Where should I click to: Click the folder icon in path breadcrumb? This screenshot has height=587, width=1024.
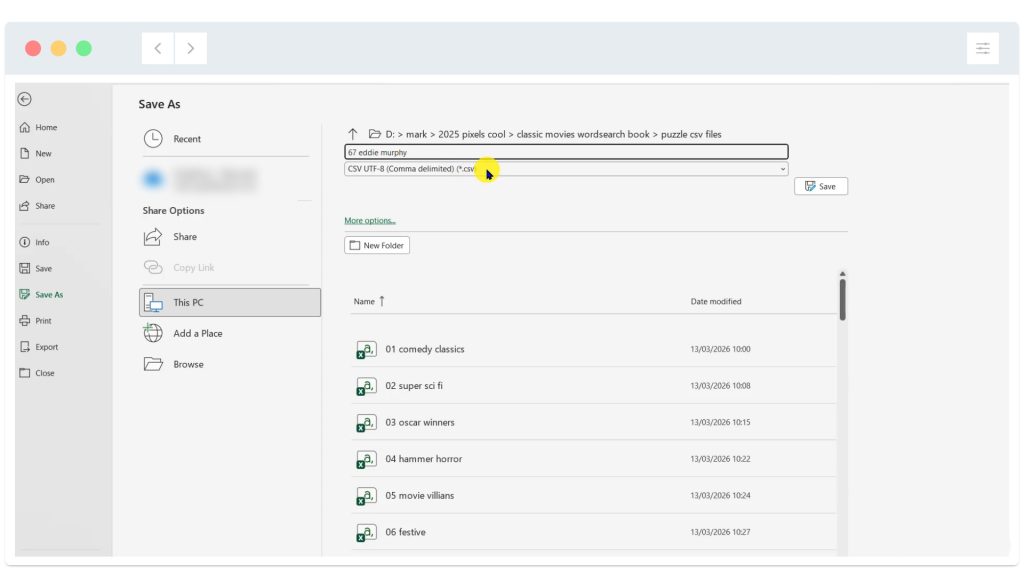[x=374, y=134]
